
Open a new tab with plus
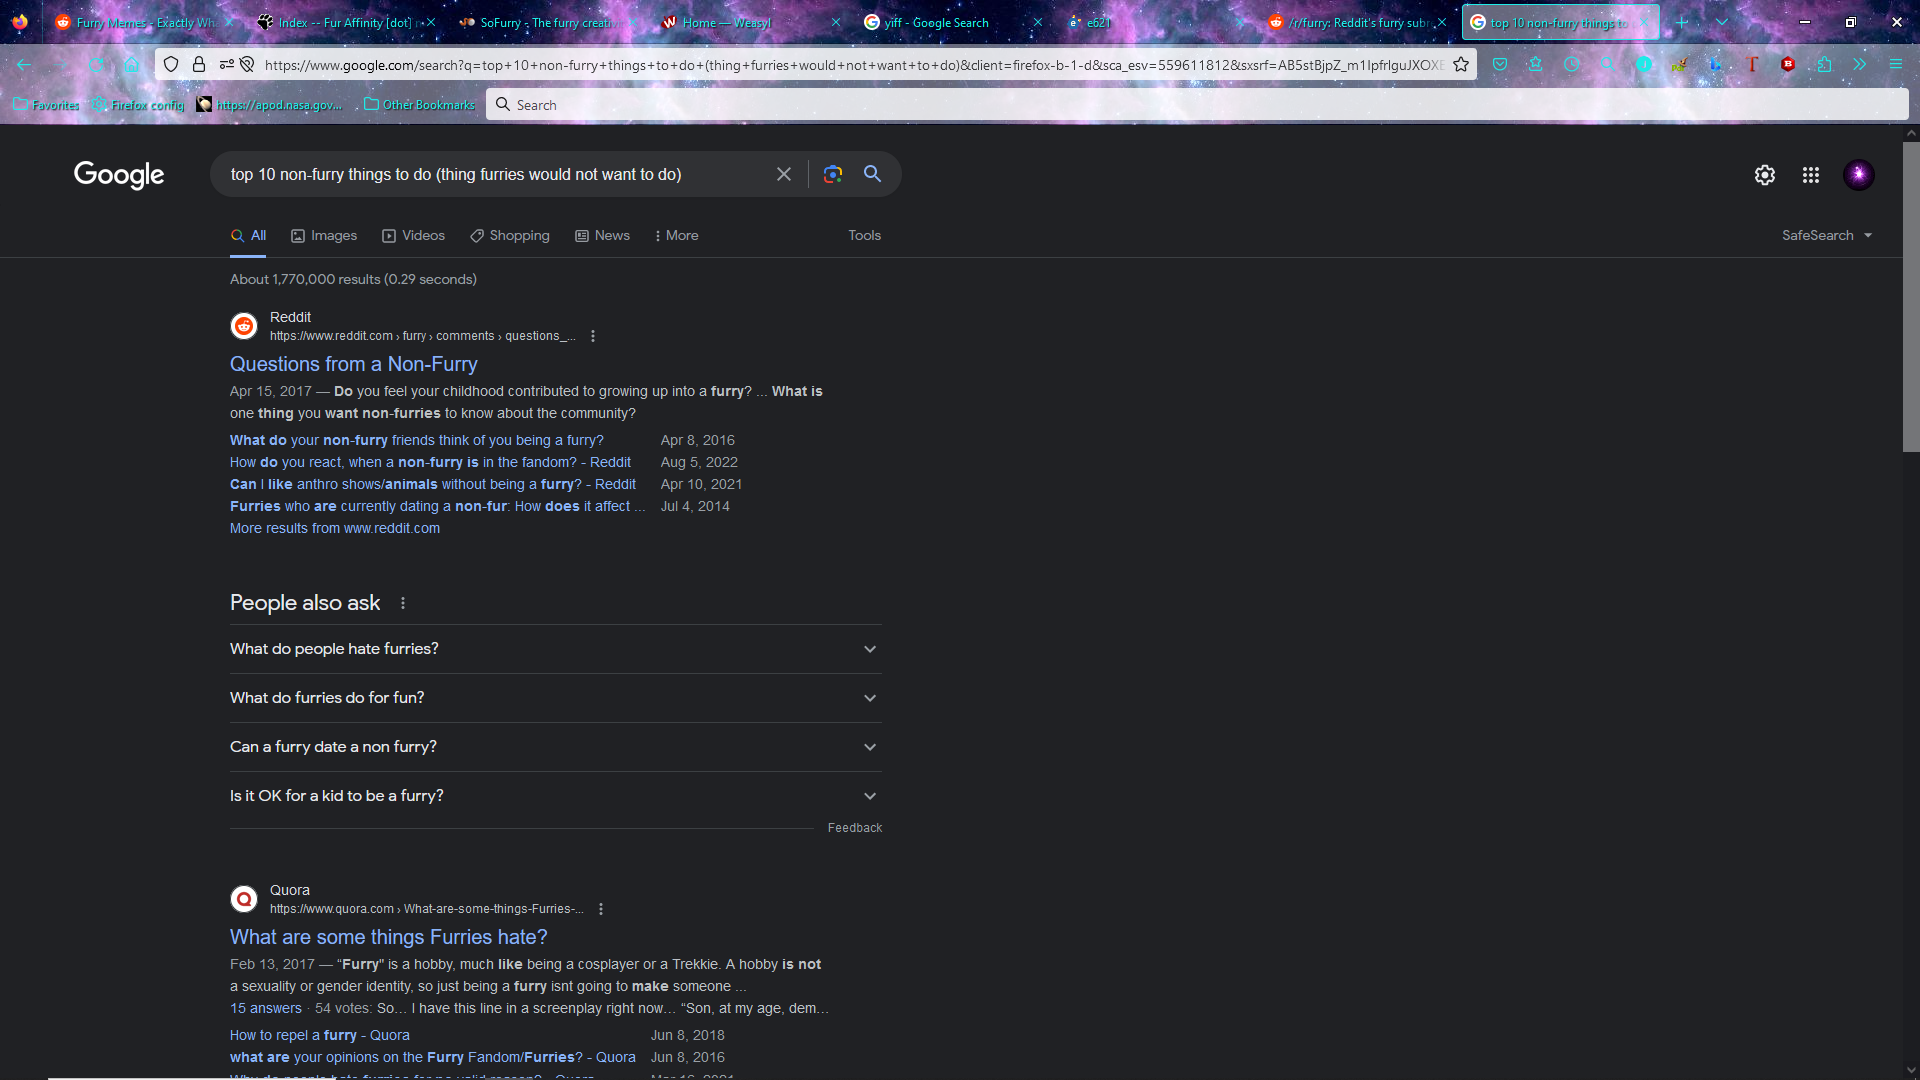1682,22
